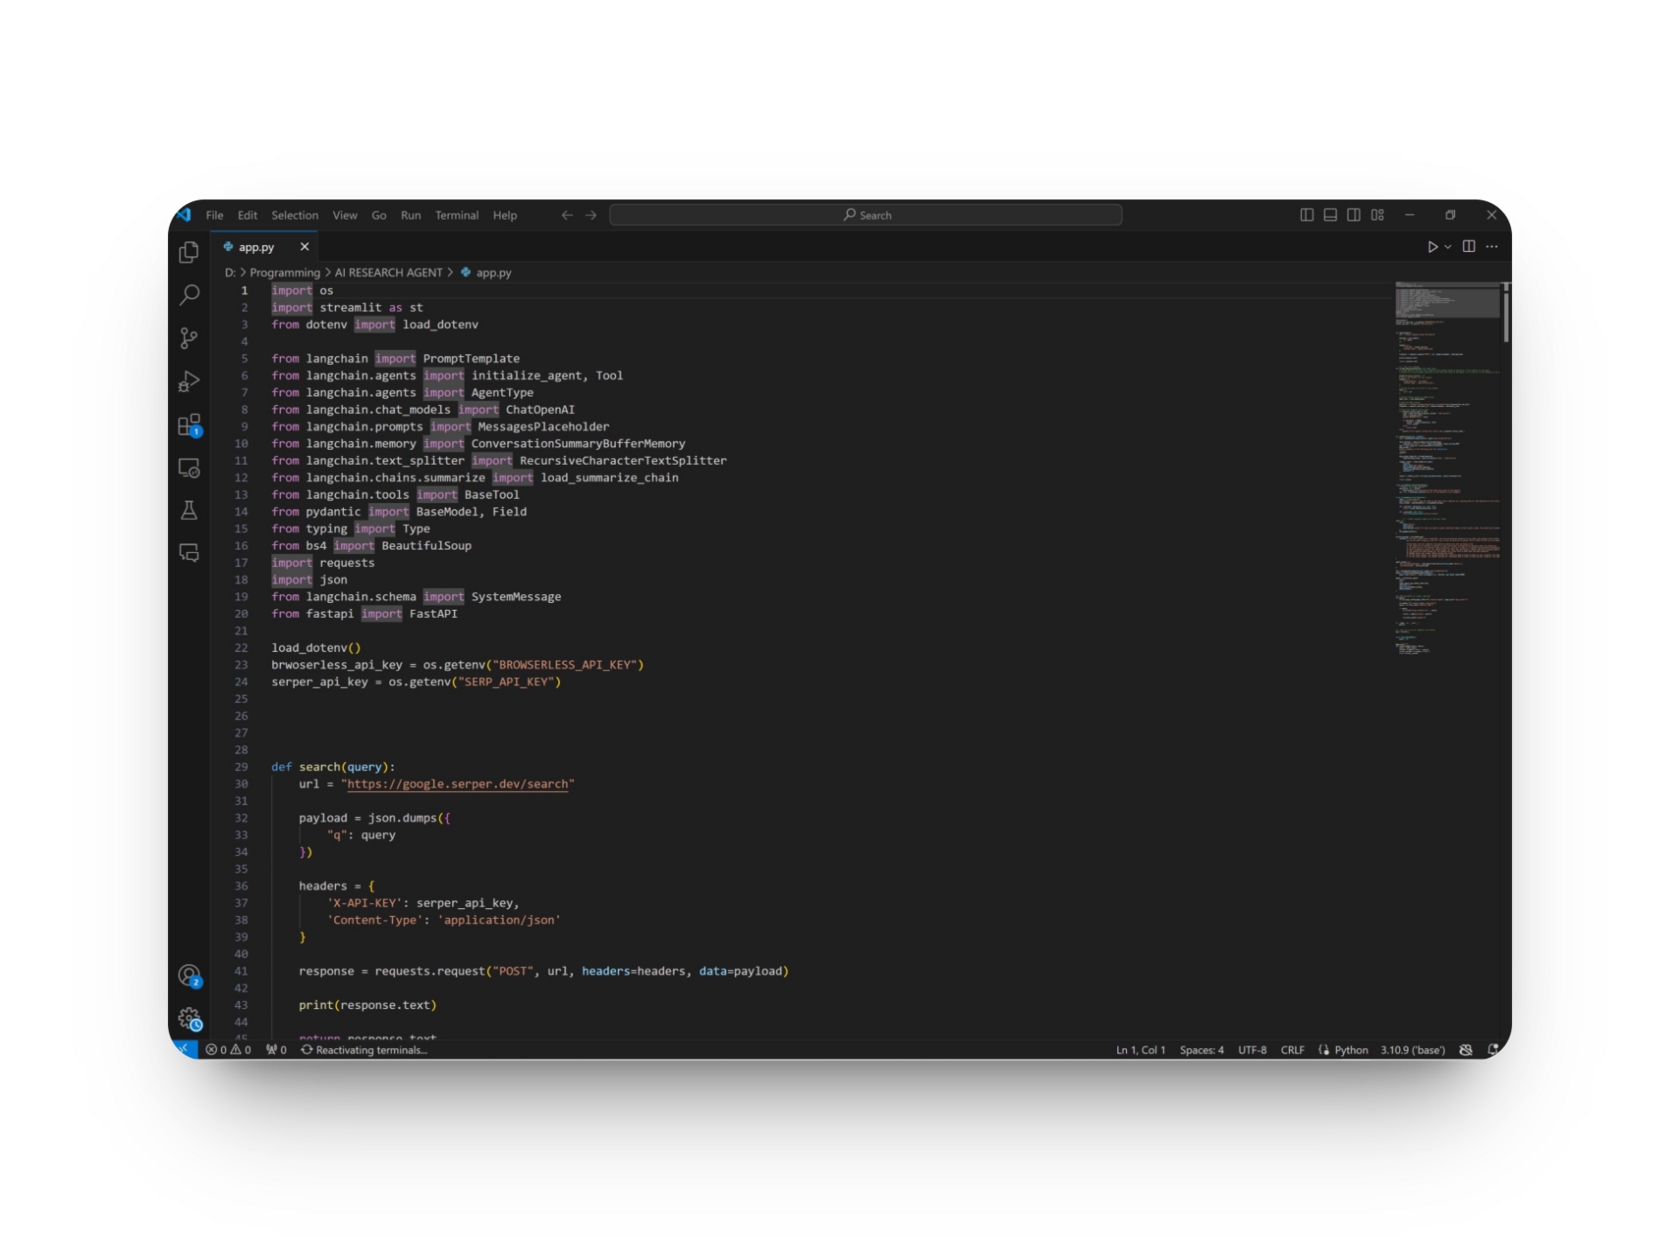
Task: Open the app.py breadcrumb item
Action: 486,273
